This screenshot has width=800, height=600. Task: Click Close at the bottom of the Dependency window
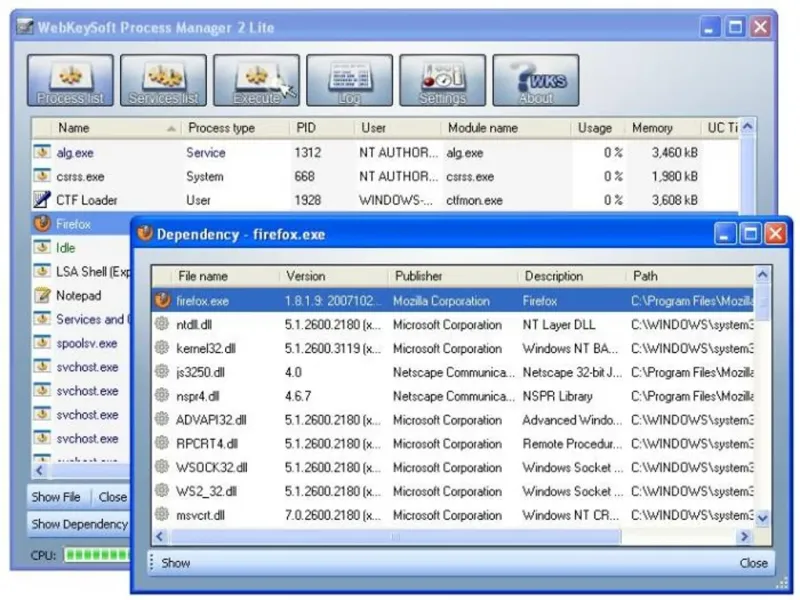point(754,563)
